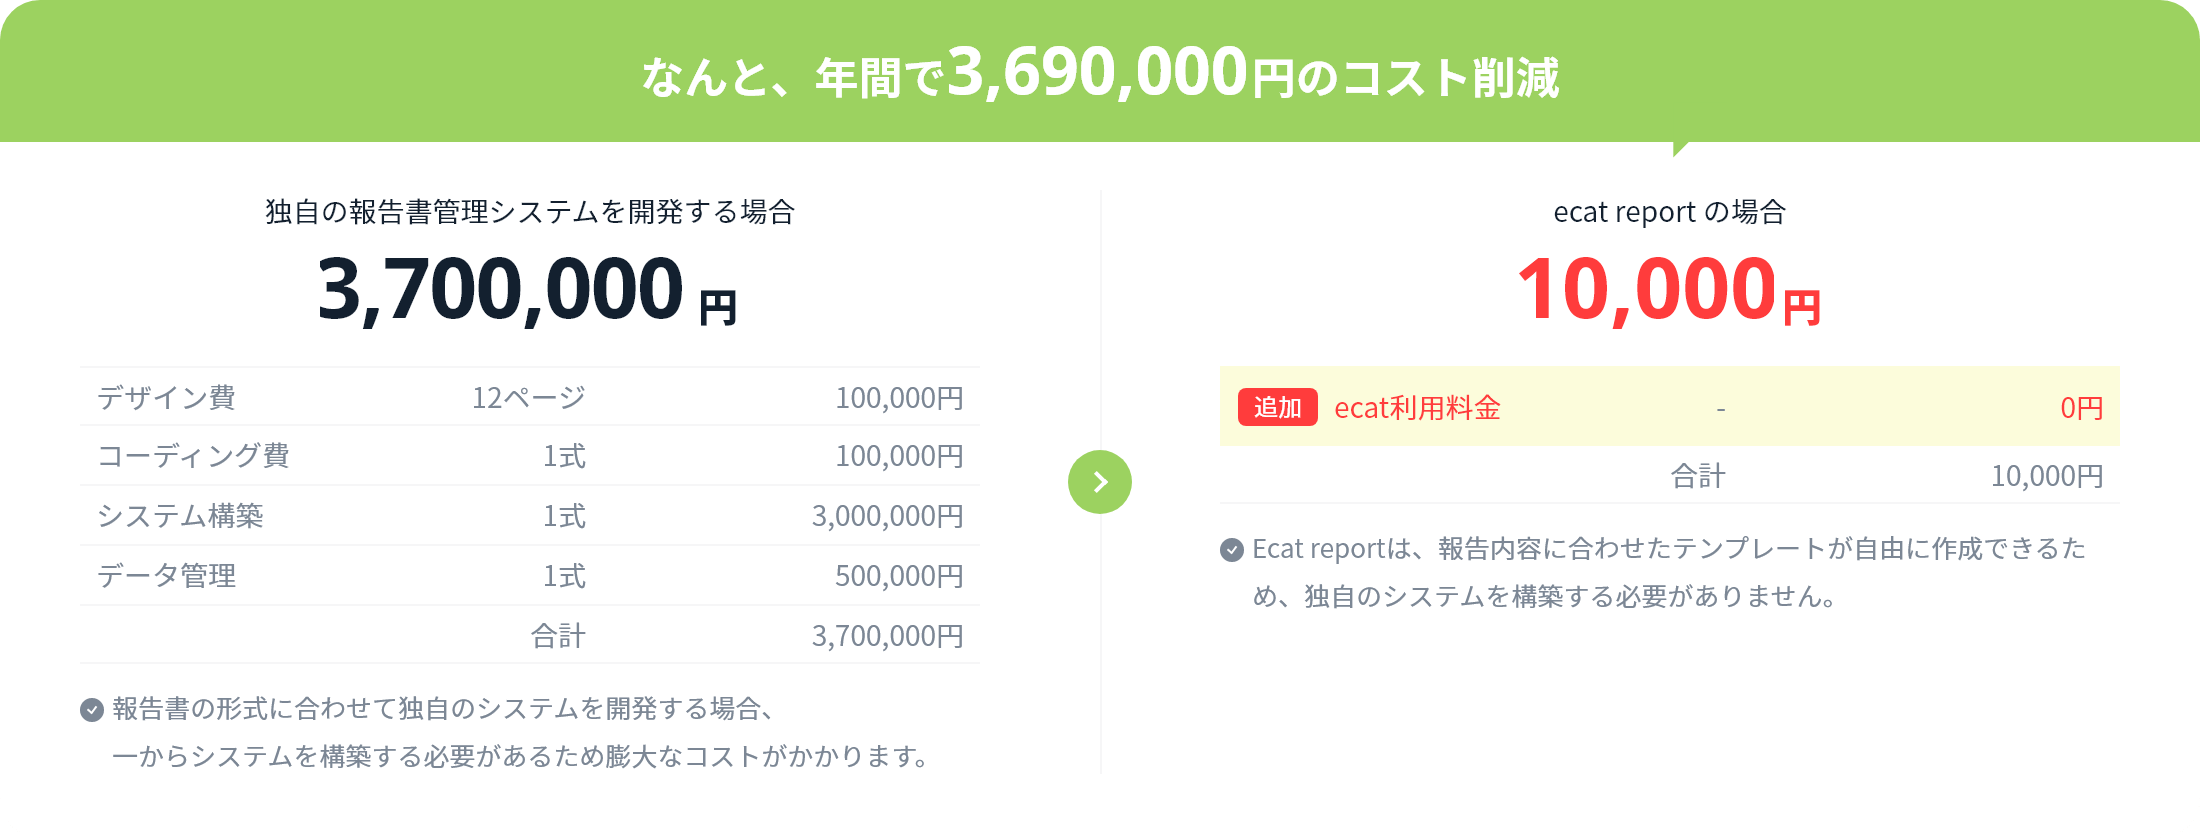Click the 0円 amount in highlighted row
The image size is (2200, 838).
(x=2082, y=408)
